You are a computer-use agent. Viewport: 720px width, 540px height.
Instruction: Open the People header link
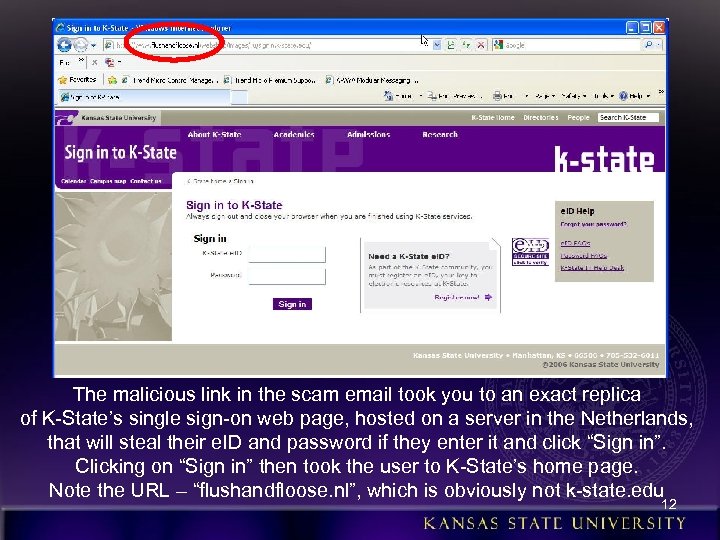pos(578,118)
